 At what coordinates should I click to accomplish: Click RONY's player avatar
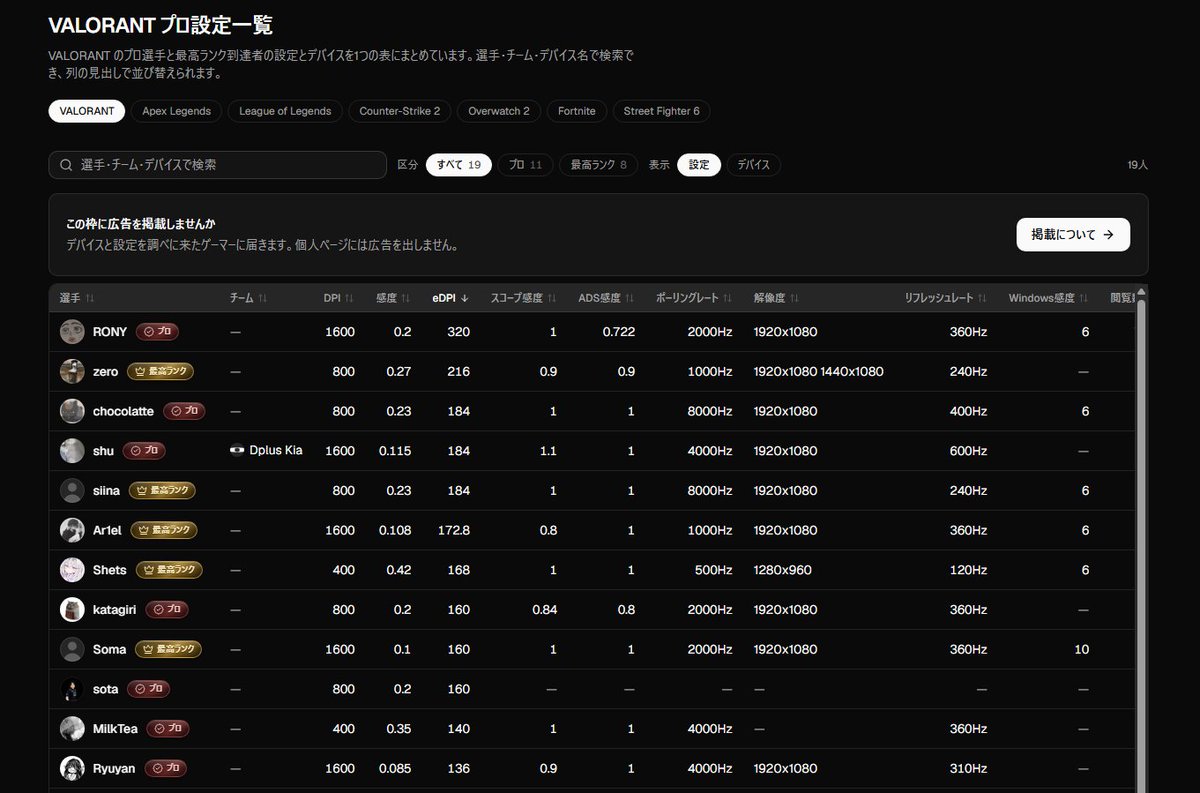click(x=72, y=332)
